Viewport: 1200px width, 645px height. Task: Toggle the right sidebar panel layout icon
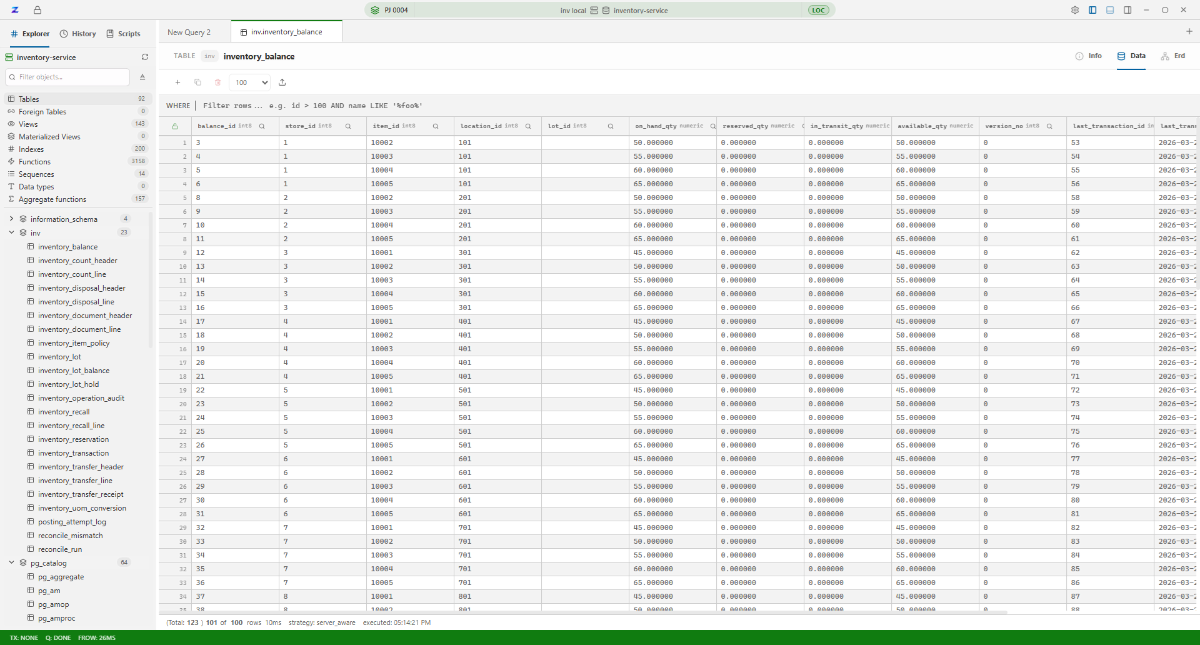[1128, 9]
